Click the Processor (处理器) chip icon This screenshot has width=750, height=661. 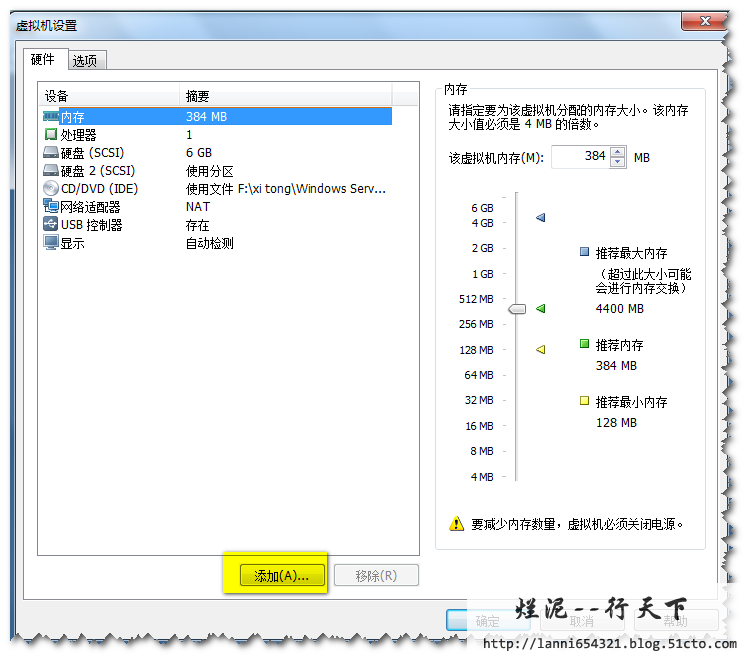point(51,135)
